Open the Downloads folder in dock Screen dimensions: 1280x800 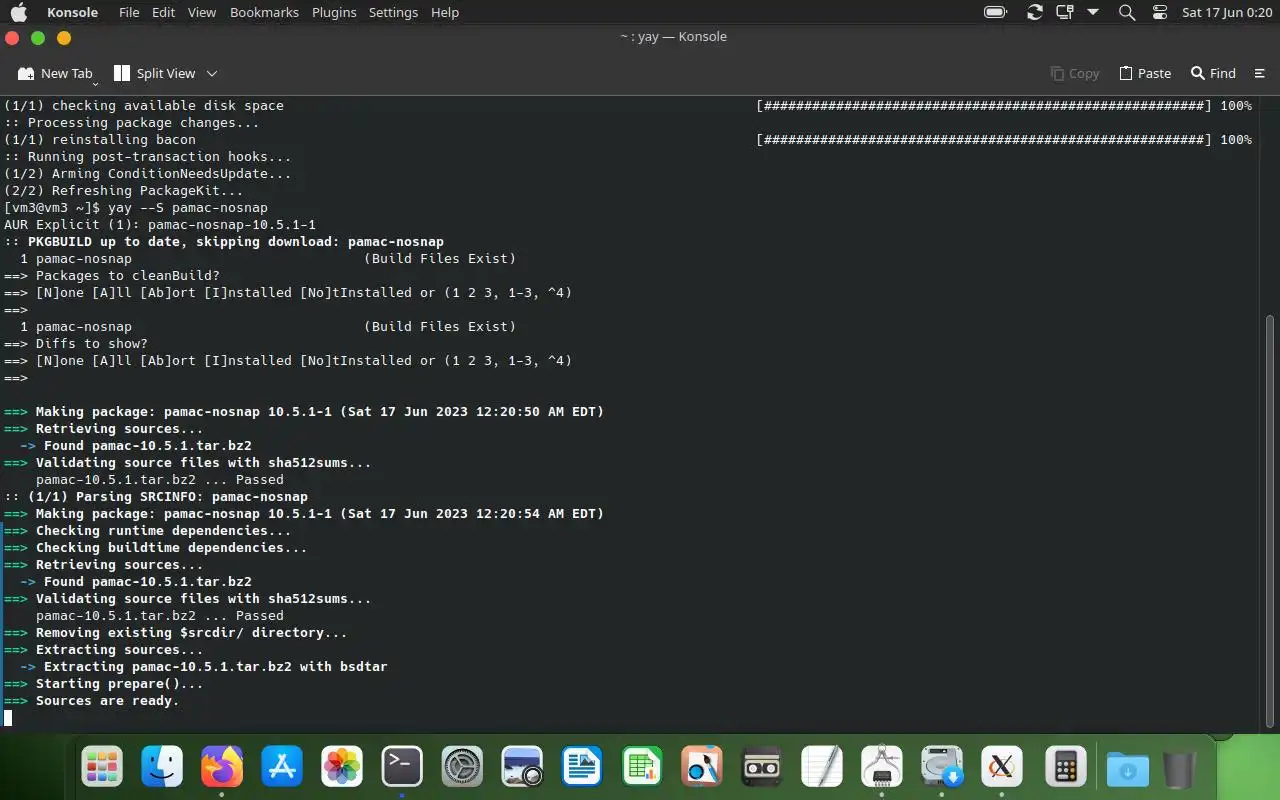(x=1128, y=768)
